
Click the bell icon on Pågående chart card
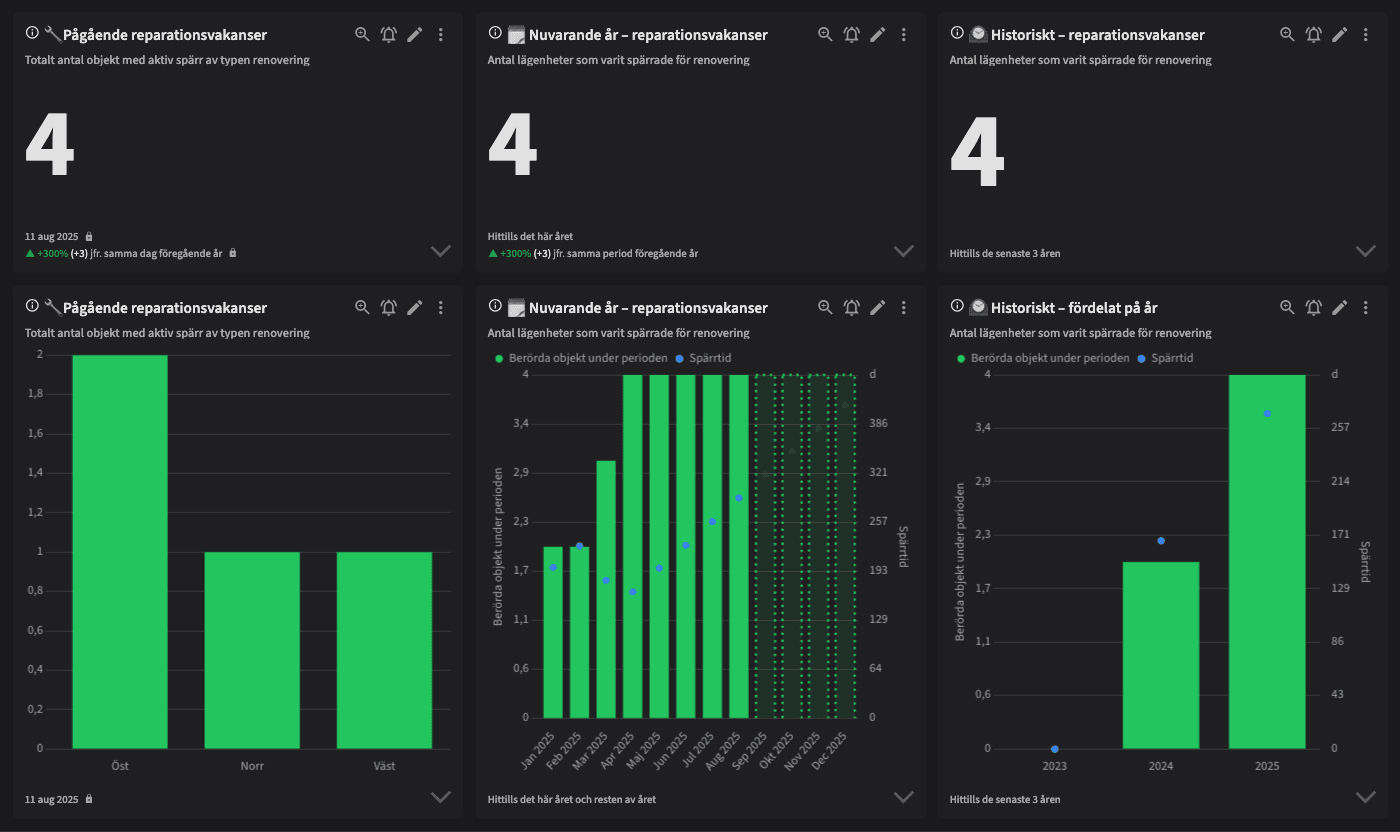[388, 307]
